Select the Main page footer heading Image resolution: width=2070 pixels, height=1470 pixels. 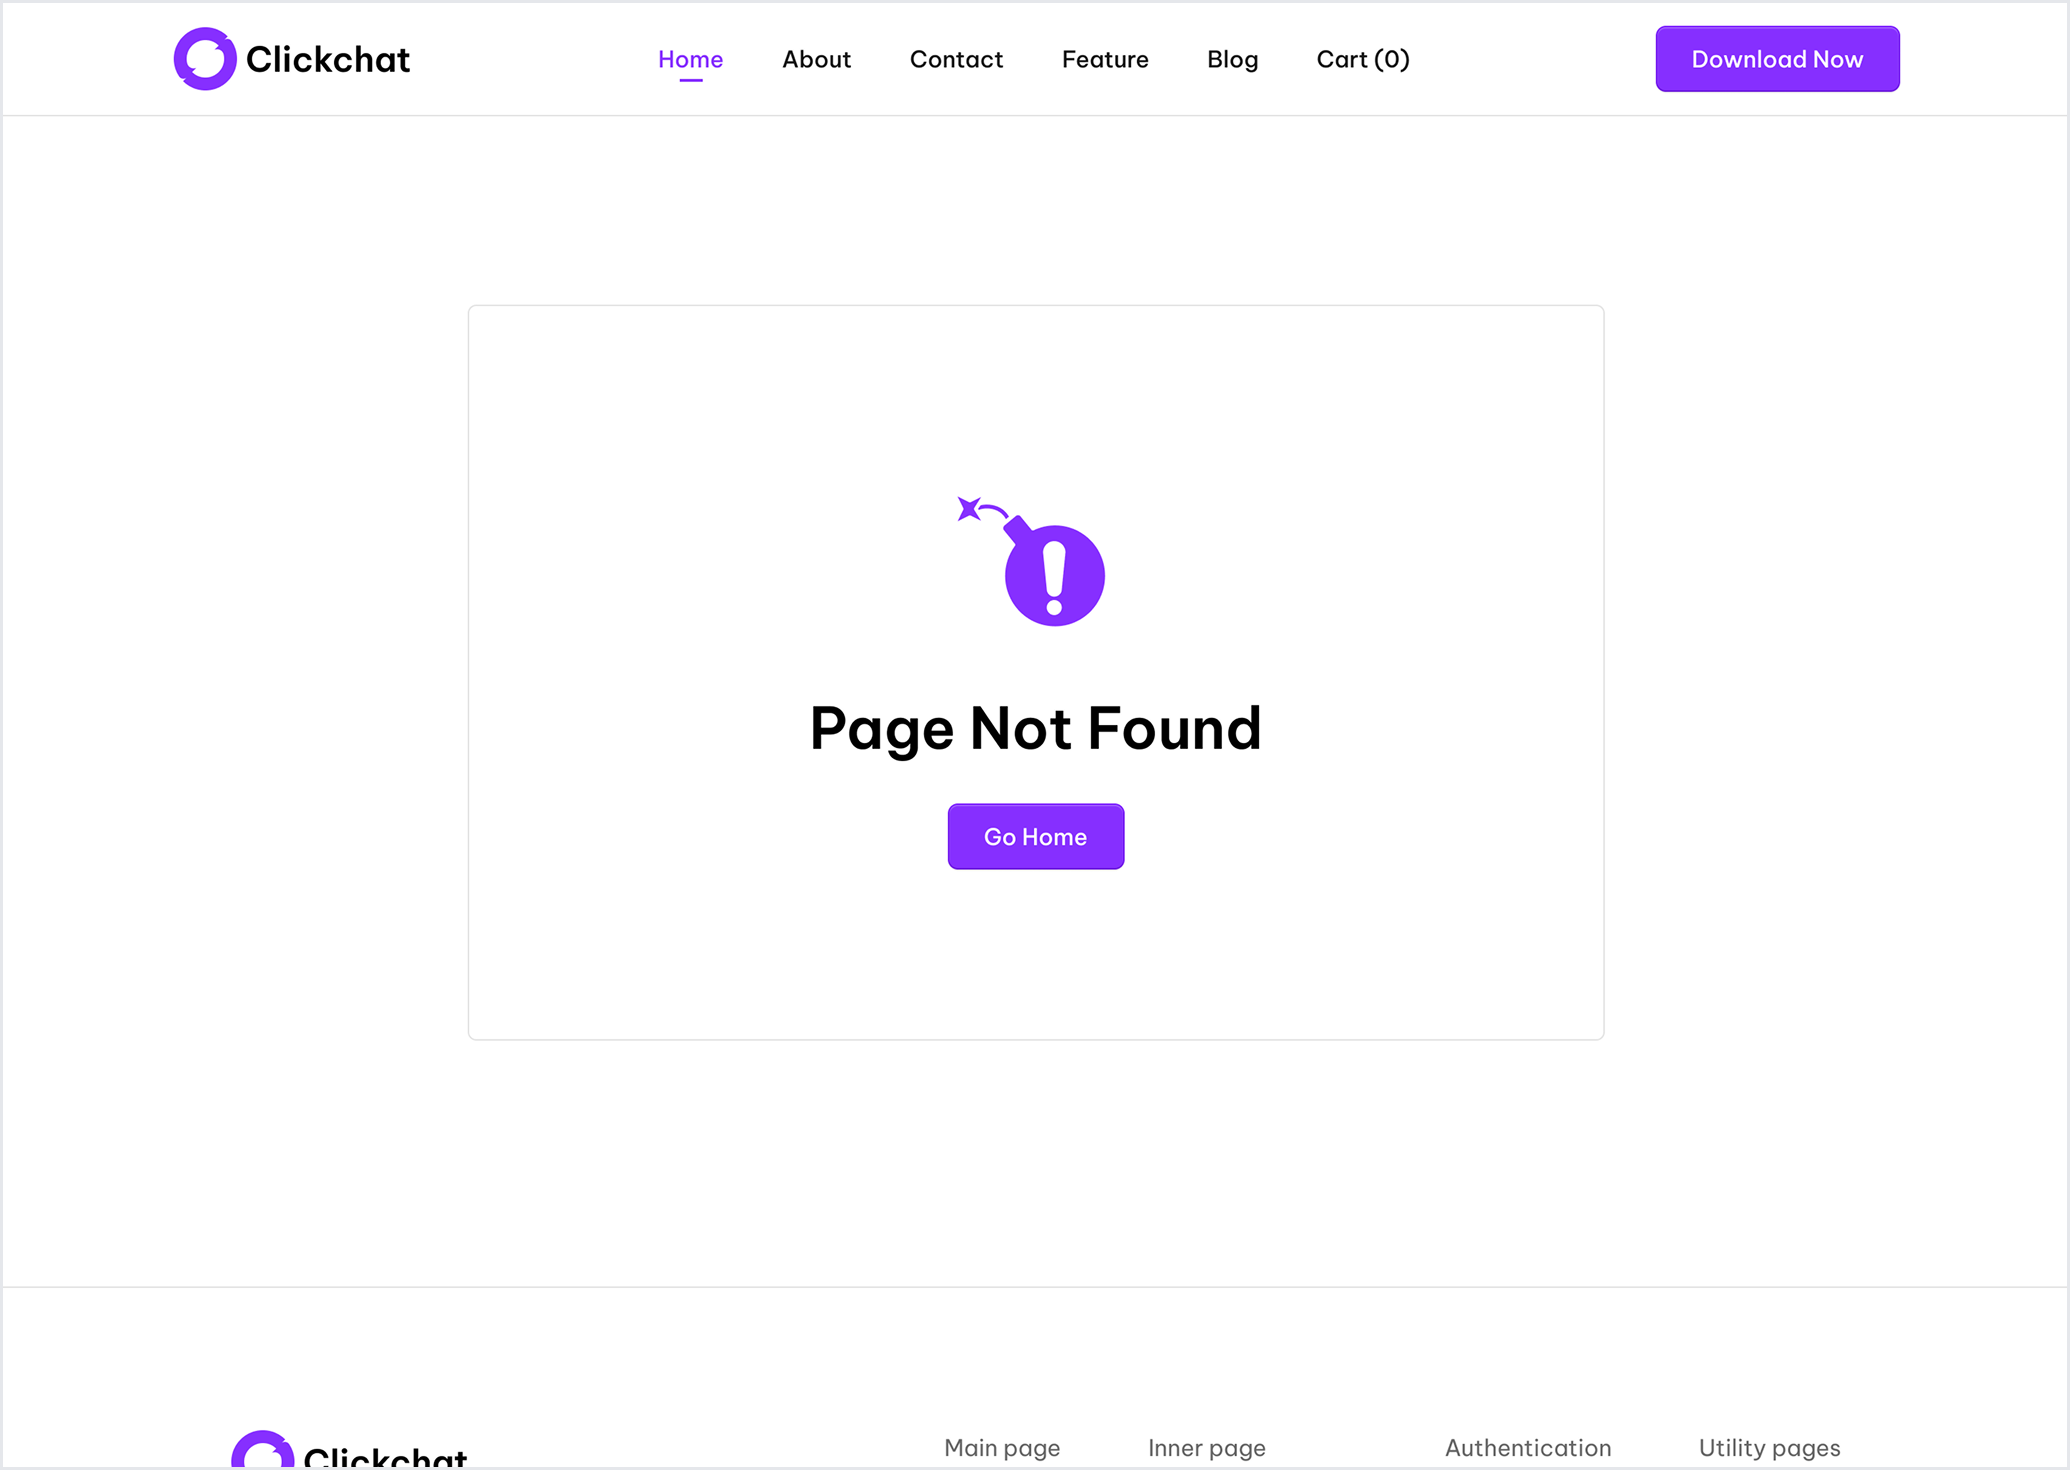click(x=1002, y=1448)
